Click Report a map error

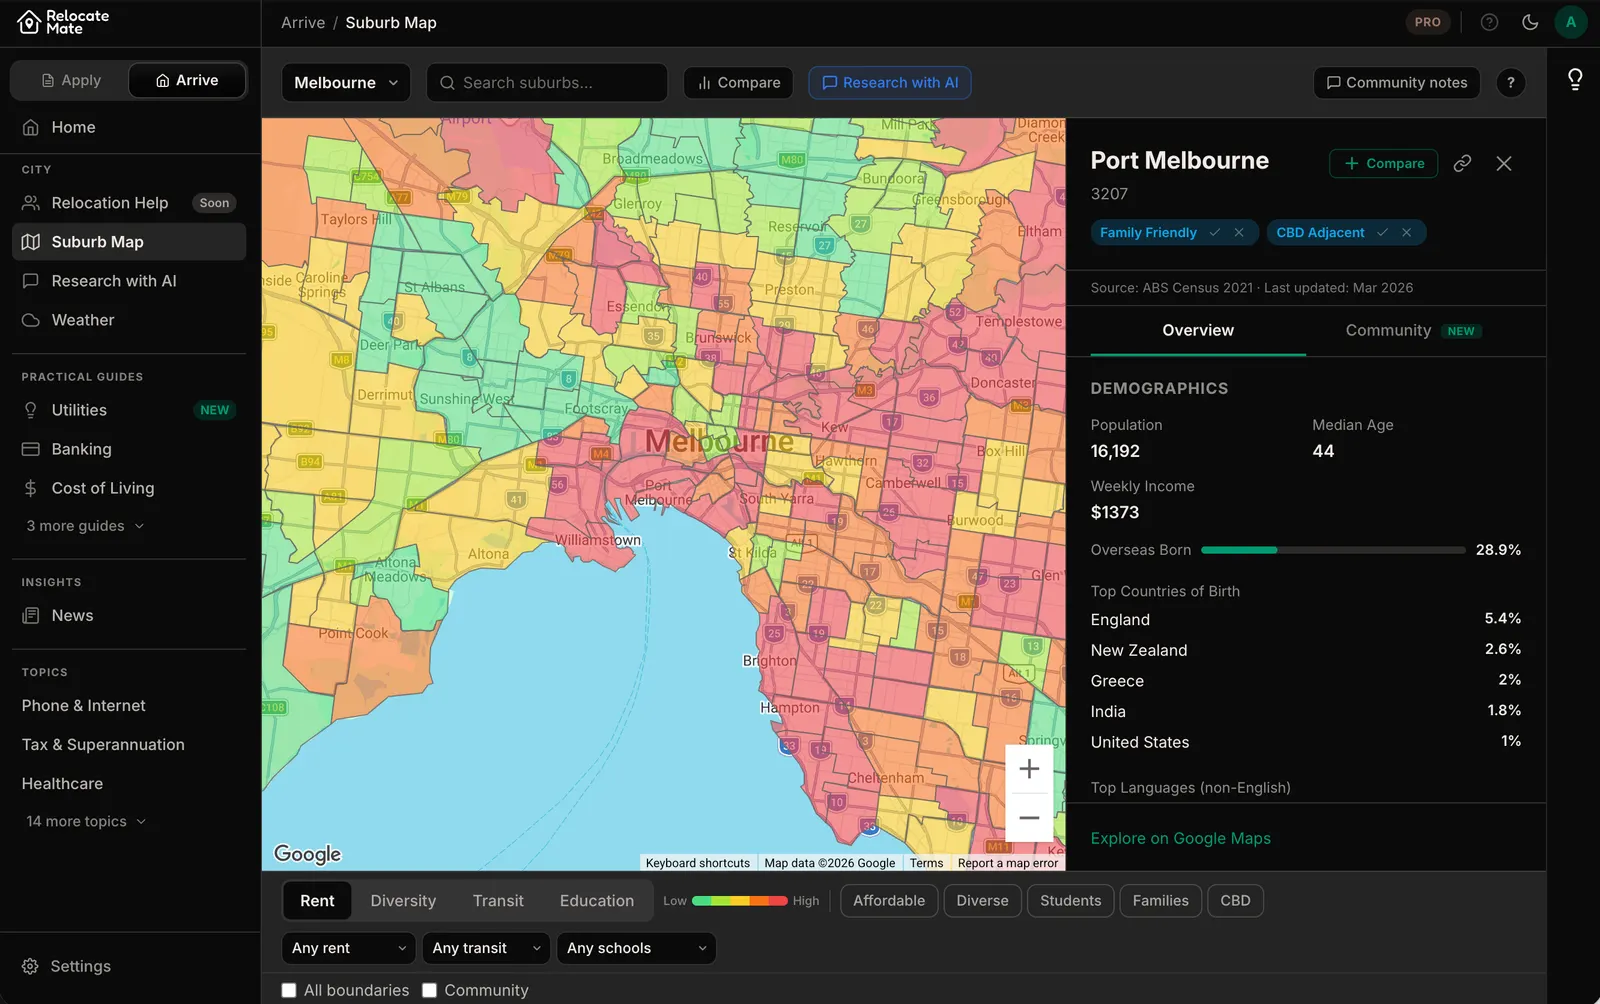(1007, 863)
